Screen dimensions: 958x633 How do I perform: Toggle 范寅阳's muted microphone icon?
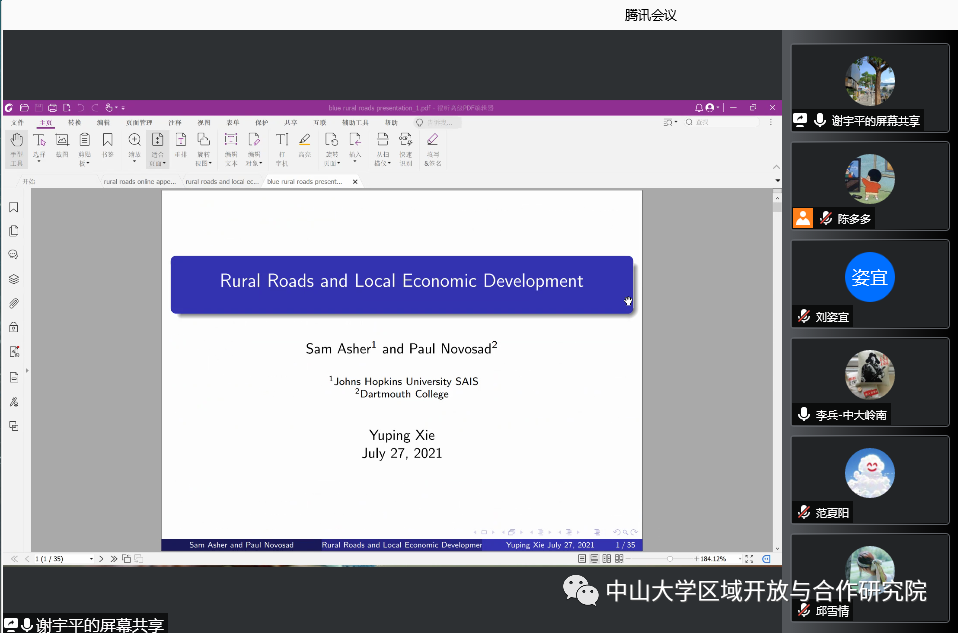click(x=803, y=512)
